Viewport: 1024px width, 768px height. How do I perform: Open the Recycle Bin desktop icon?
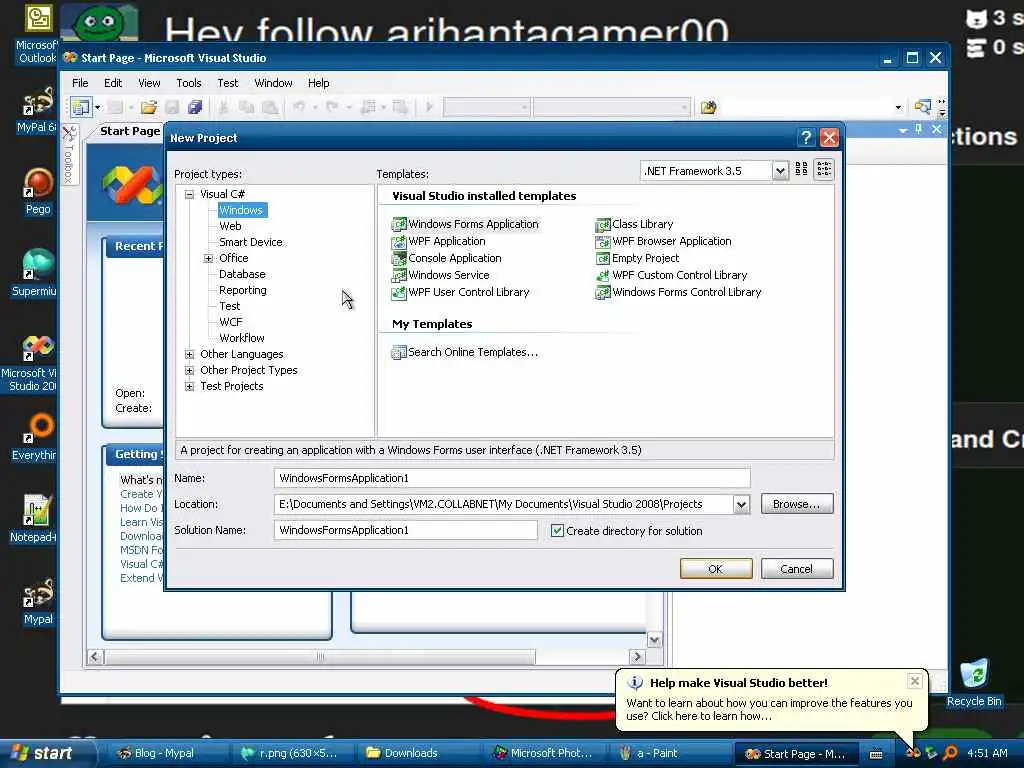974,682
